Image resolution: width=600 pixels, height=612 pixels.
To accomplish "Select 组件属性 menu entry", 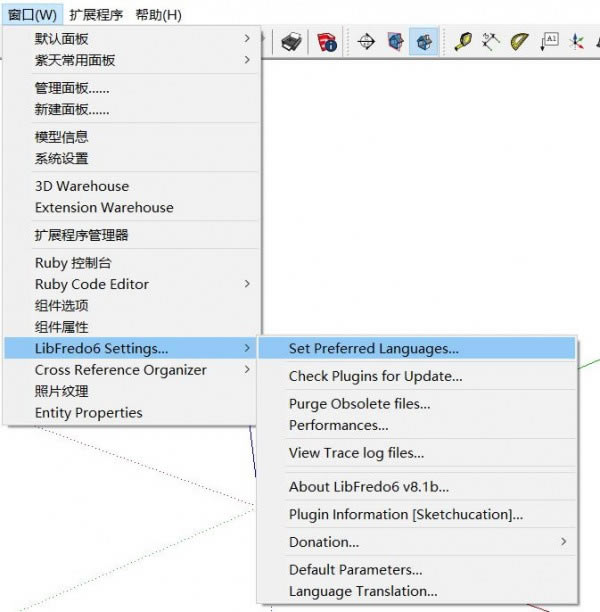I will 132,327.
